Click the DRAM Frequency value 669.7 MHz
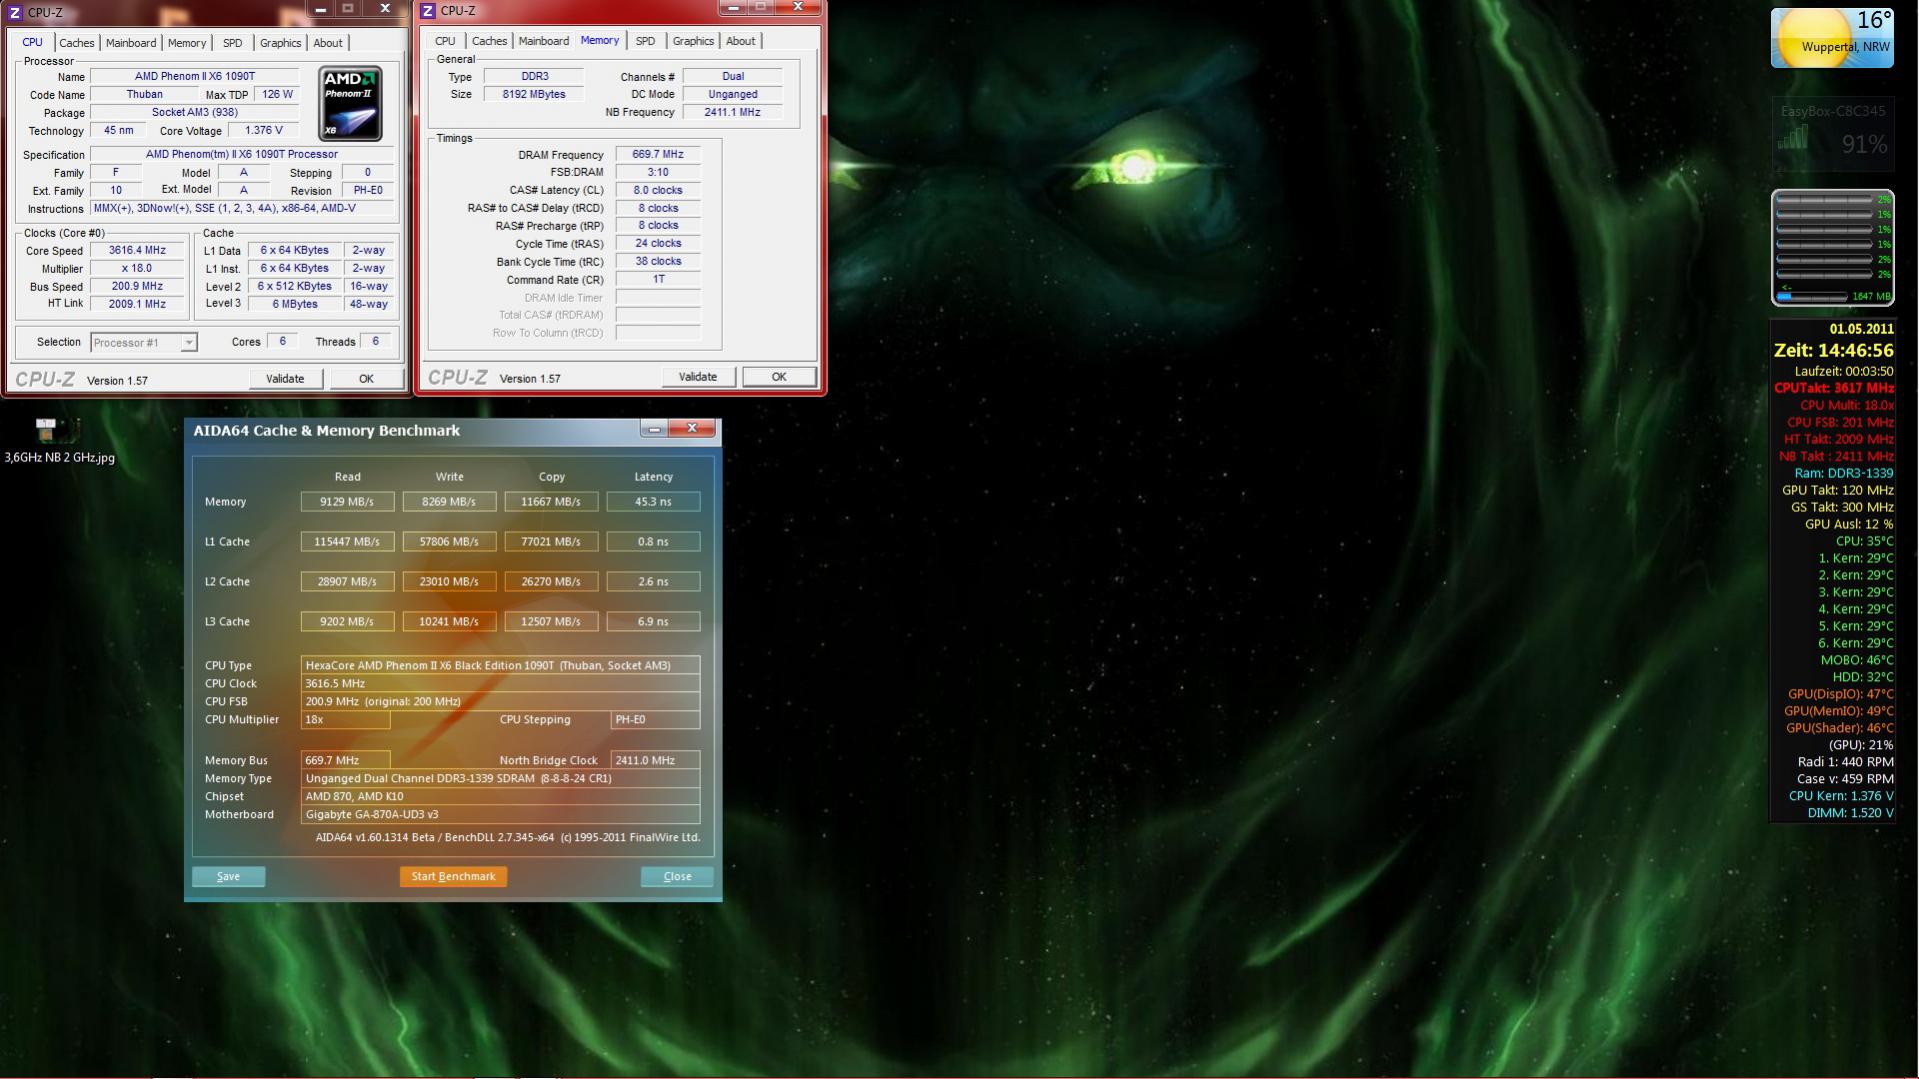 tap(657, 155)
